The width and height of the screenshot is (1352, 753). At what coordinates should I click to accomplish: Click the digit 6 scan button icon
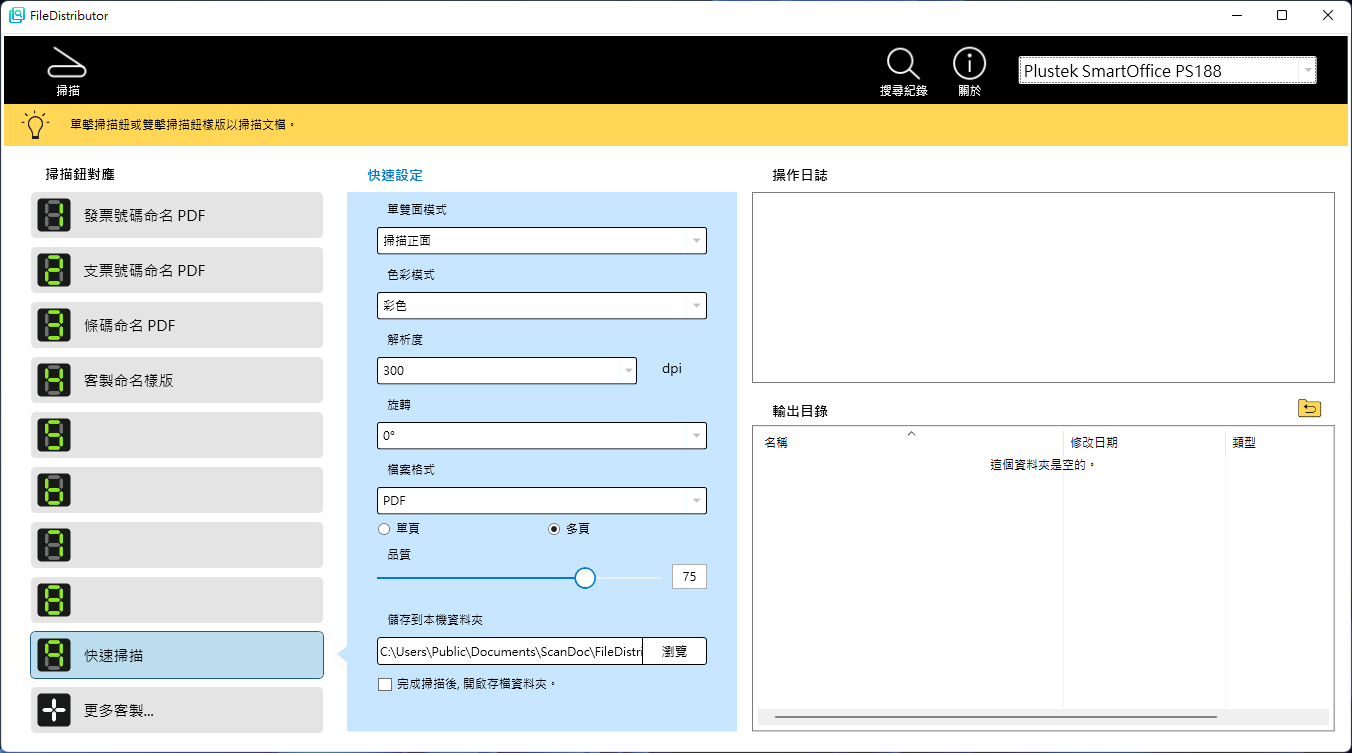point(54,490)
